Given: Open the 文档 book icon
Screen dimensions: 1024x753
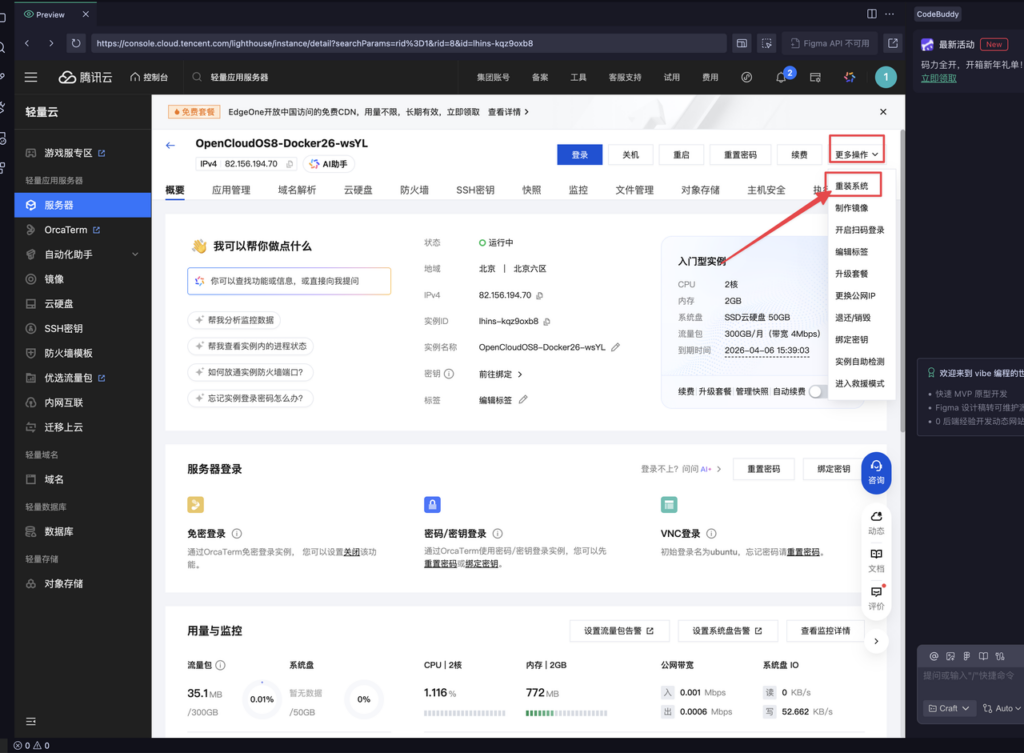Looking at the screenshot, I should 876,559.
